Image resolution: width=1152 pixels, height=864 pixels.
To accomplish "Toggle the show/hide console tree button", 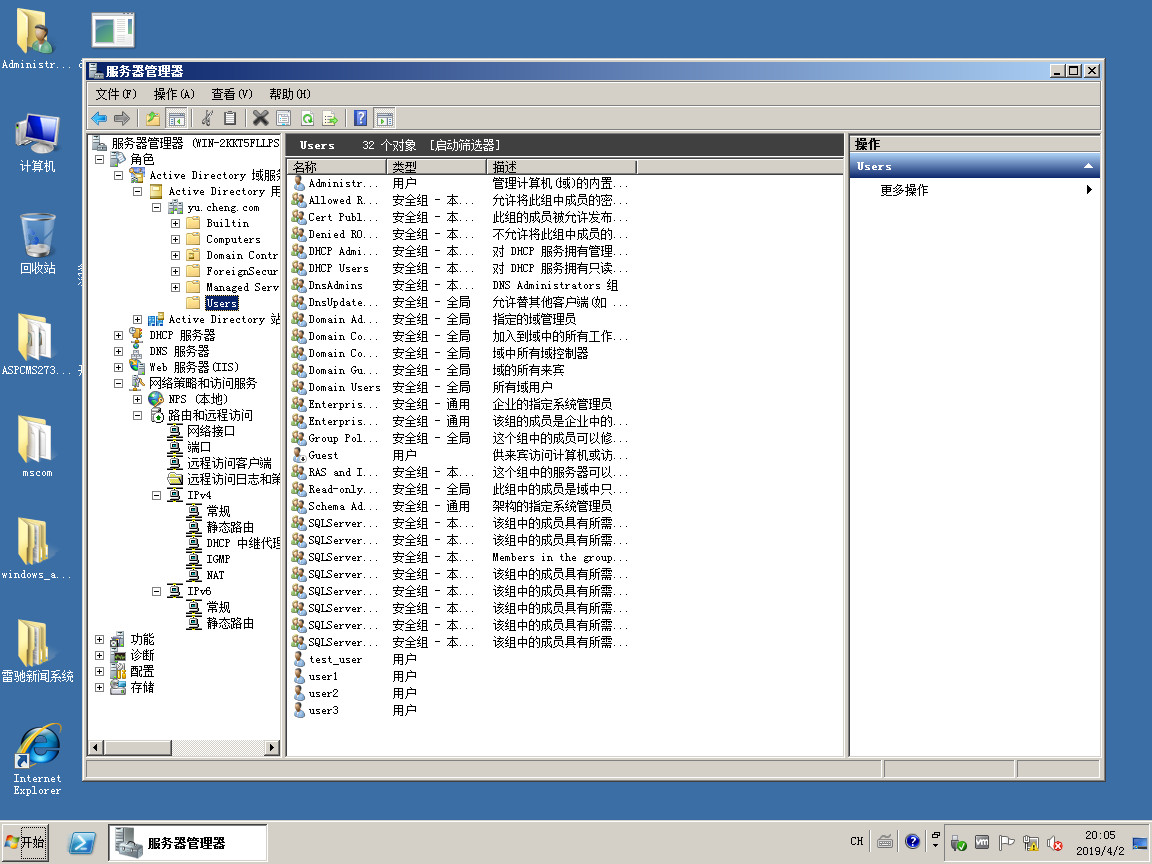I will coord(177,118).
